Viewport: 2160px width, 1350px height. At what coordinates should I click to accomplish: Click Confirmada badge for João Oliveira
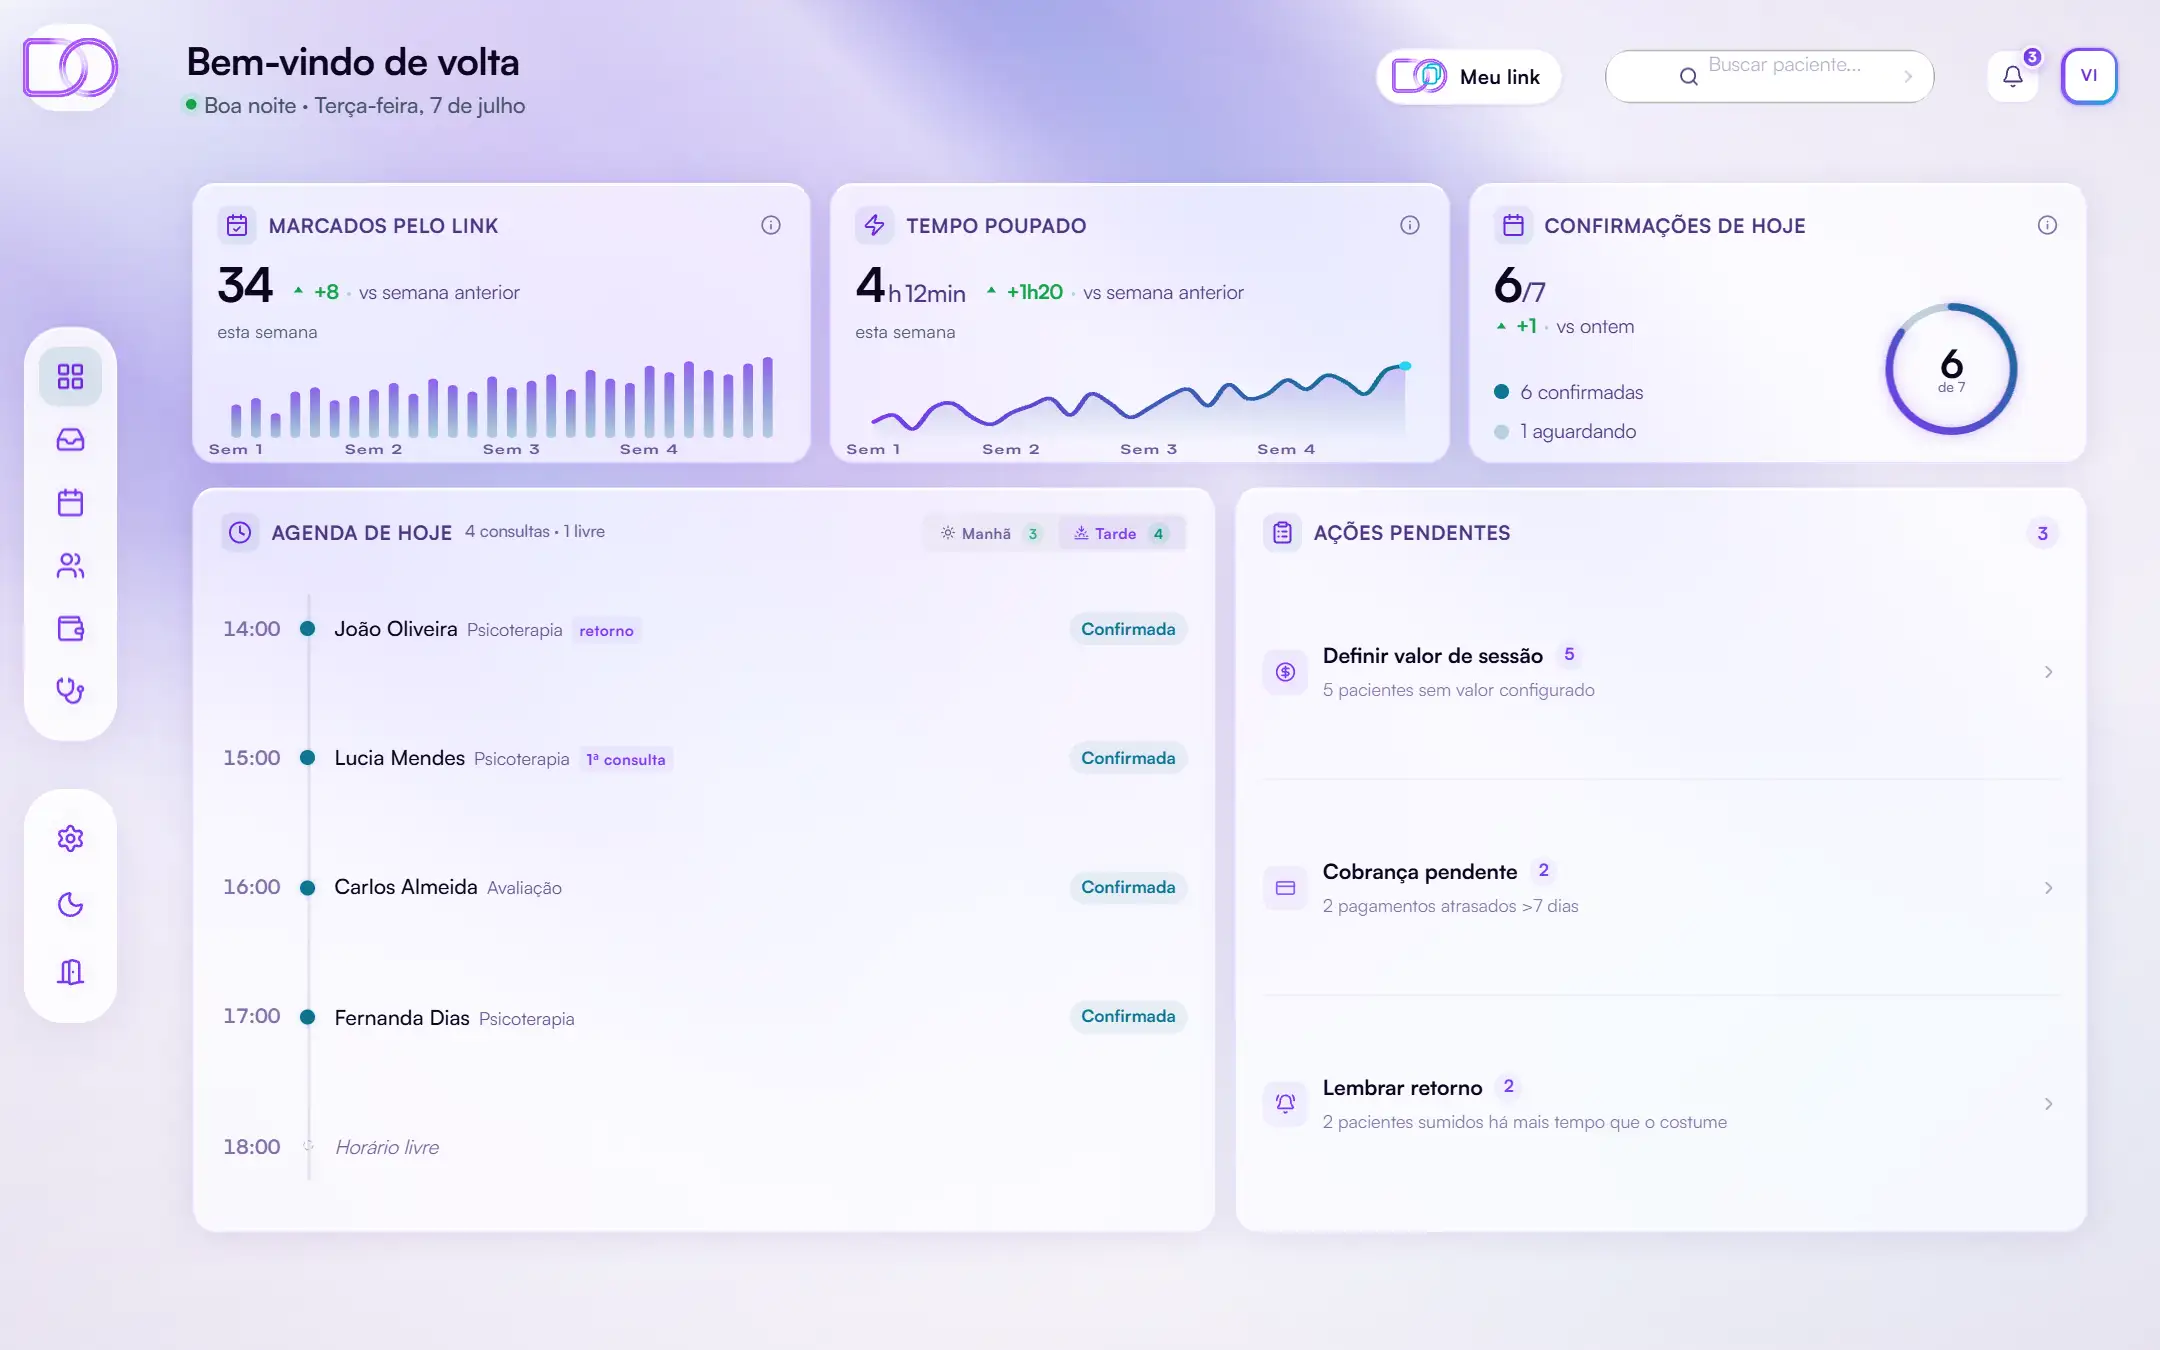(x=1128, y=629)
